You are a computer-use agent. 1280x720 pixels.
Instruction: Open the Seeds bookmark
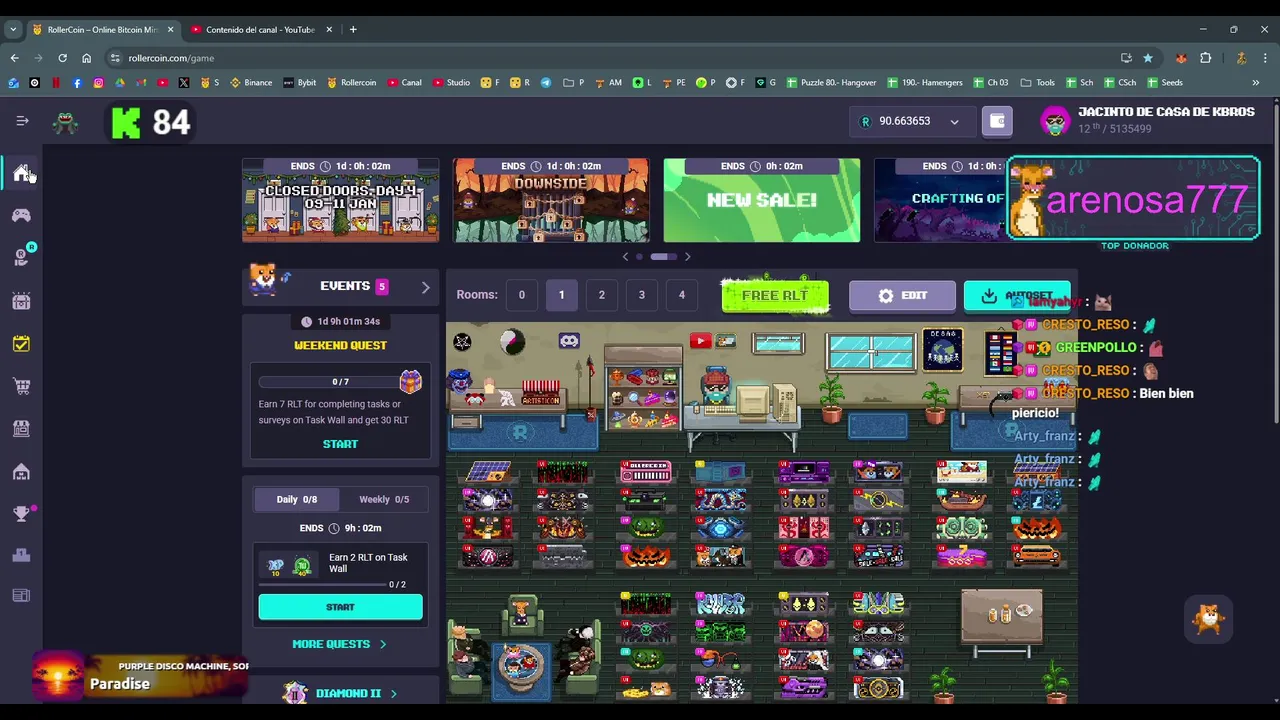pyautogui.click(x=1165, y=83)
